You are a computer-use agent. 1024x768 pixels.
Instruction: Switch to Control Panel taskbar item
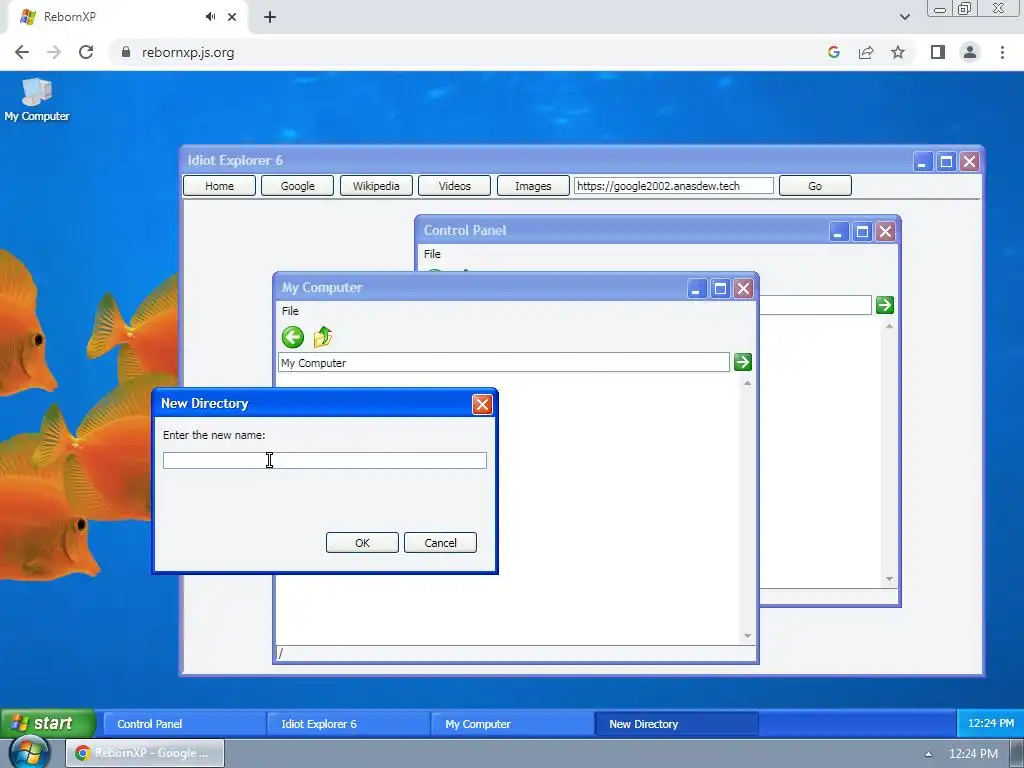[184, 724]
